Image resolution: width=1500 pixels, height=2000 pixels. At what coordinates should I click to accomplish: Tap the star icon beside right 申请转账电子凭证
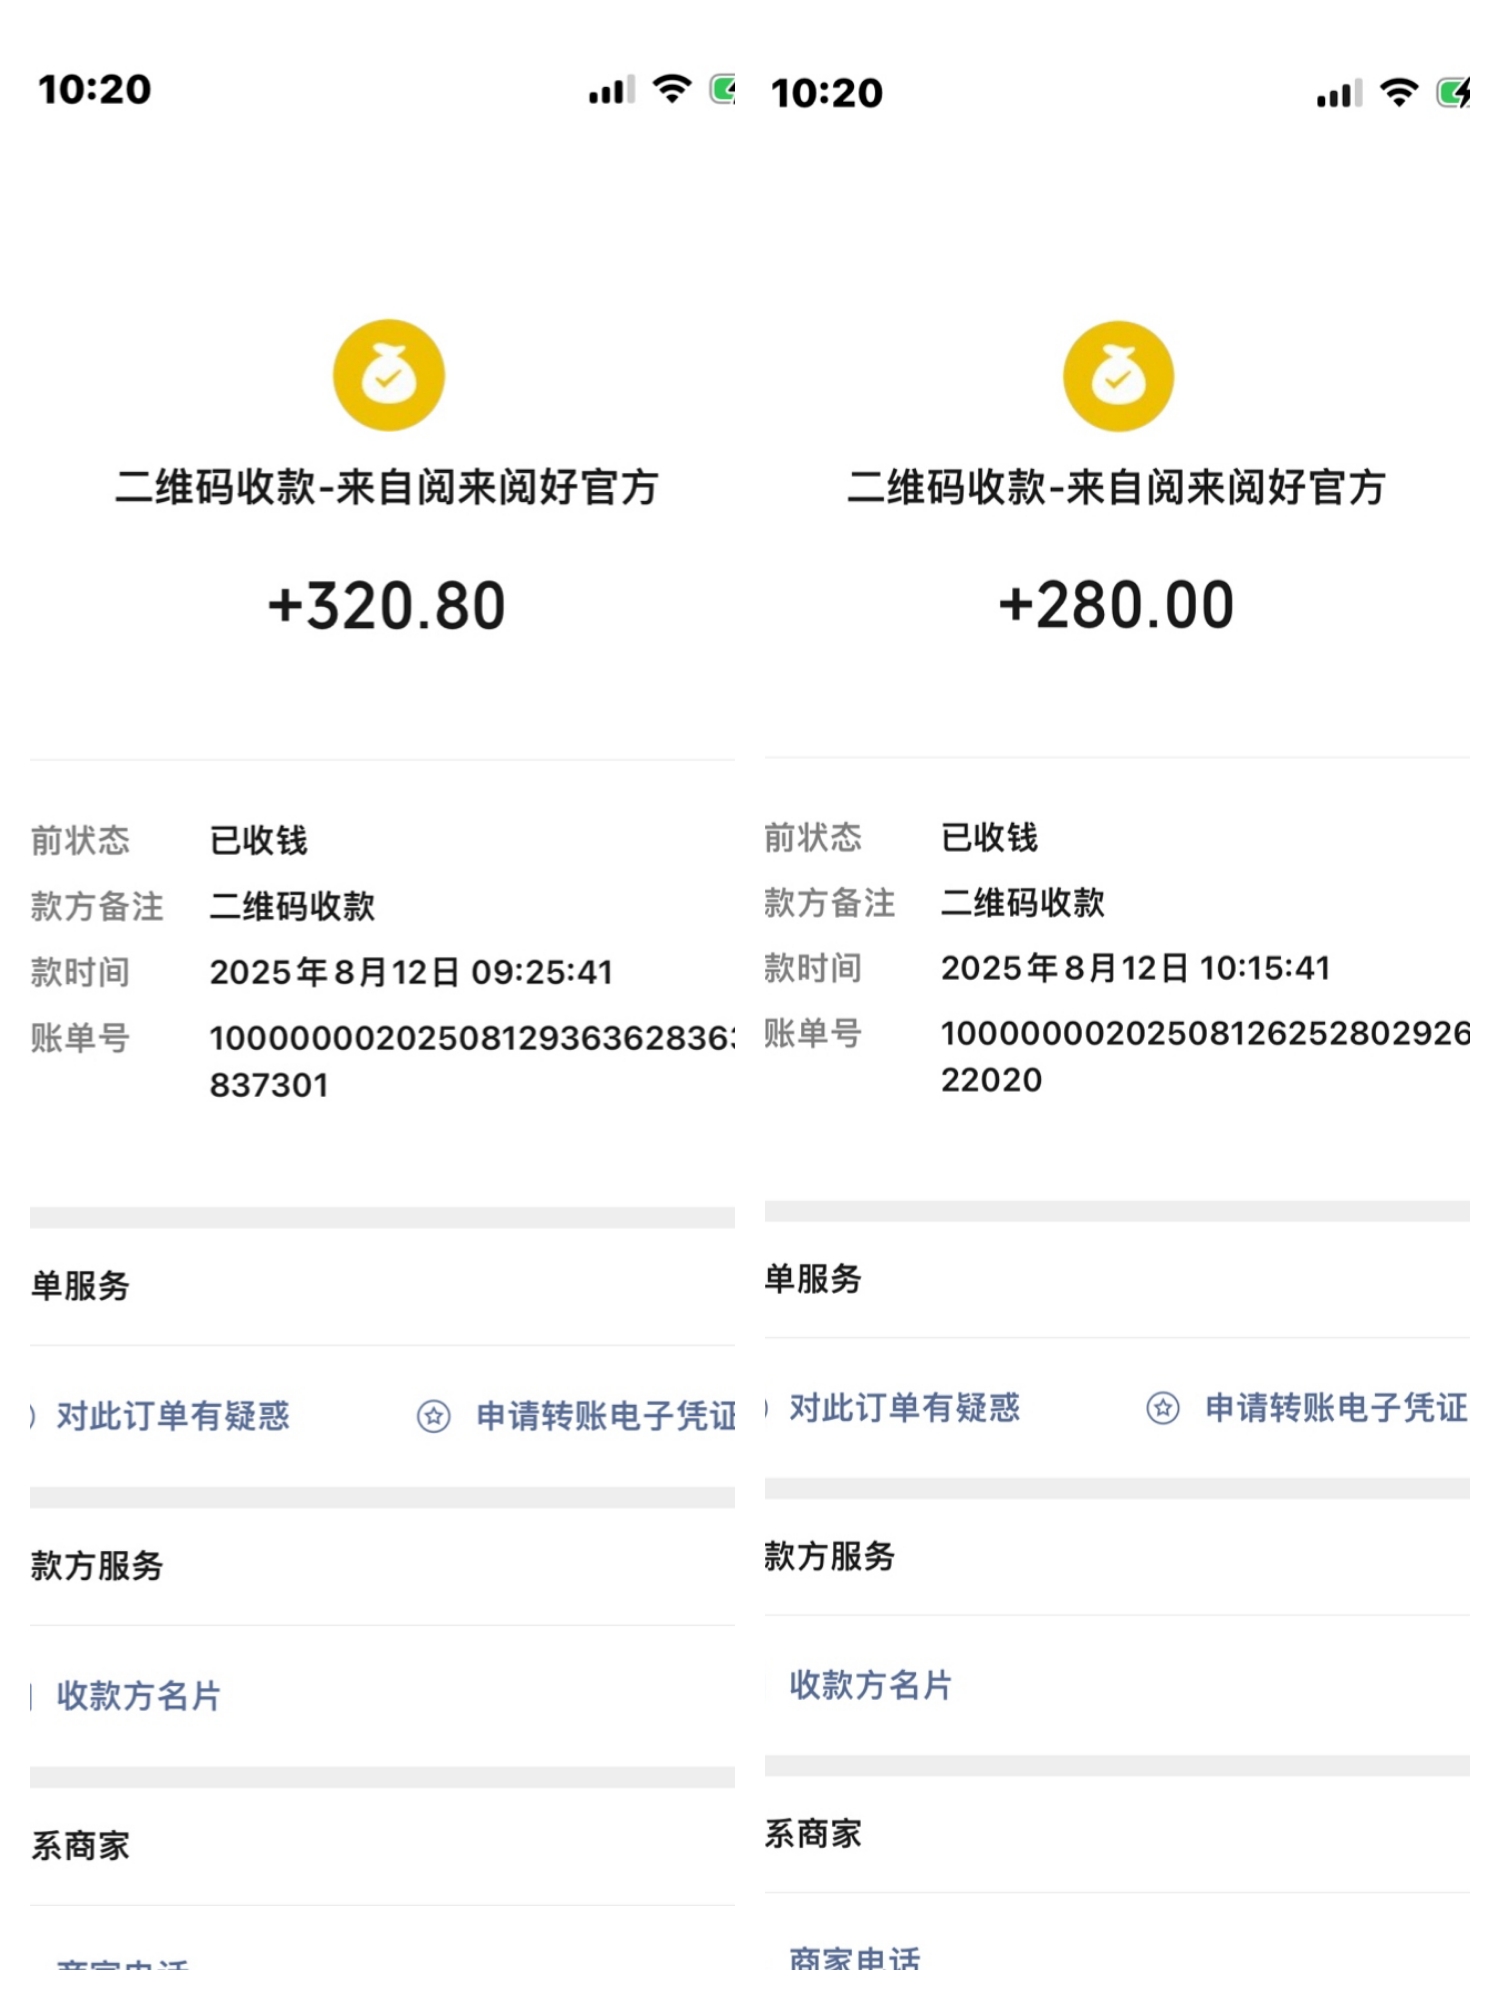click(x=1162, y=1408)
